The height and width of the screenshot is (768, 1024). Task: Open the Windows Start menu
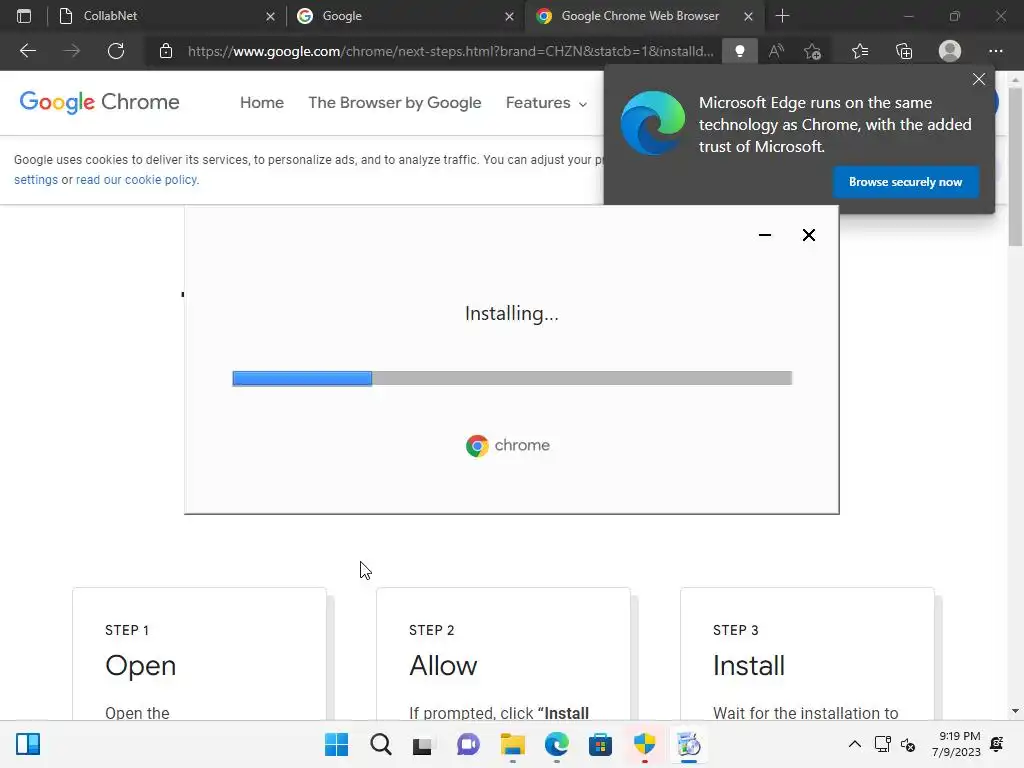coord(336,744)
